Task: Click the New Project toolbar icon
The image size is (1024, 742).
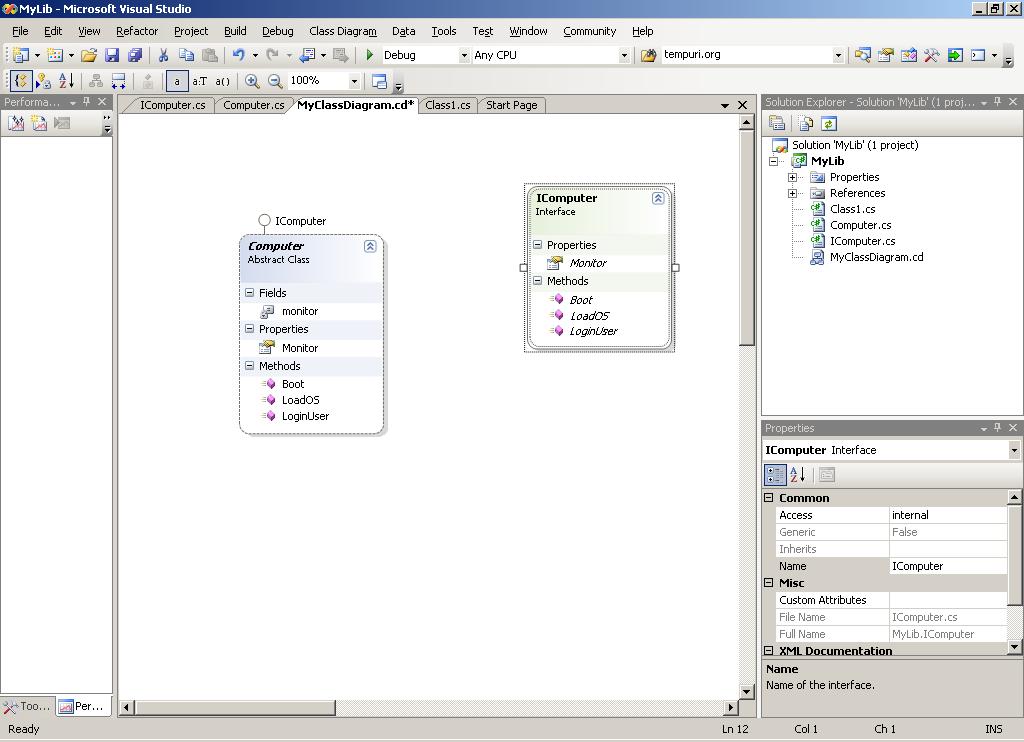Action: 21,56
